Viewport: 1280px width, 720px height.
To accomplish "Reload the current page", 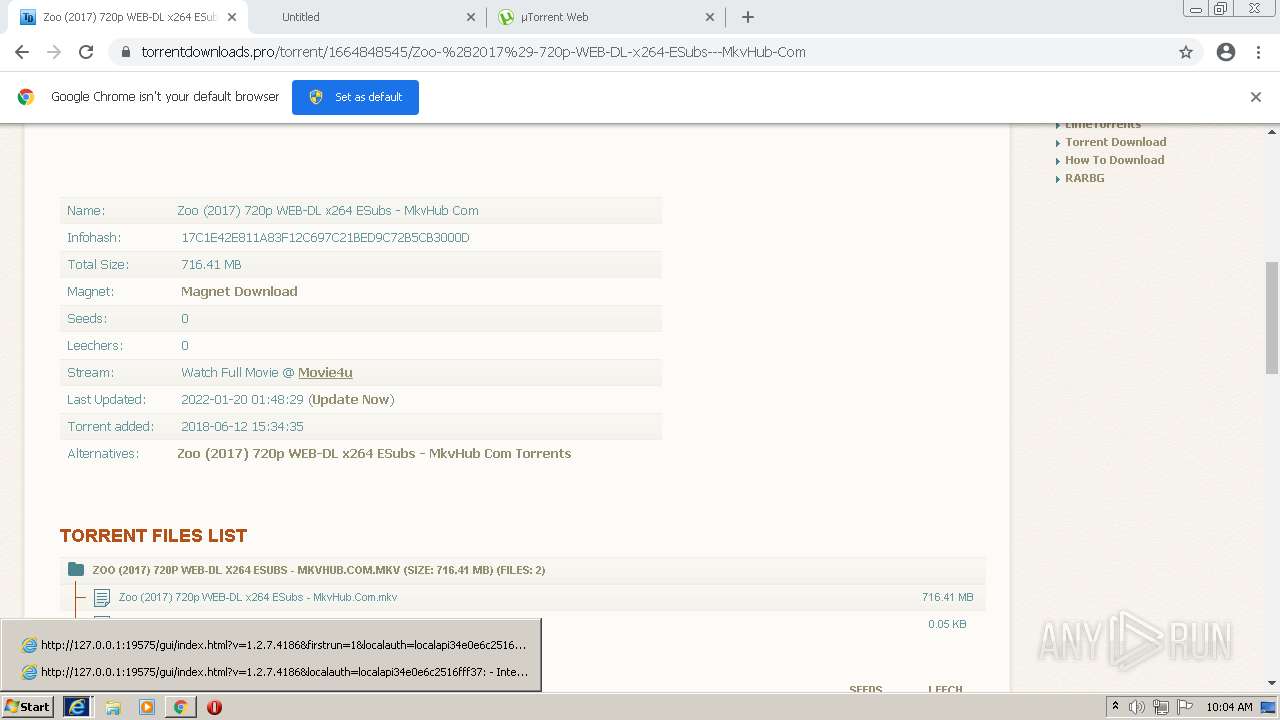I will pyautogui.click(x=86, y=52).
